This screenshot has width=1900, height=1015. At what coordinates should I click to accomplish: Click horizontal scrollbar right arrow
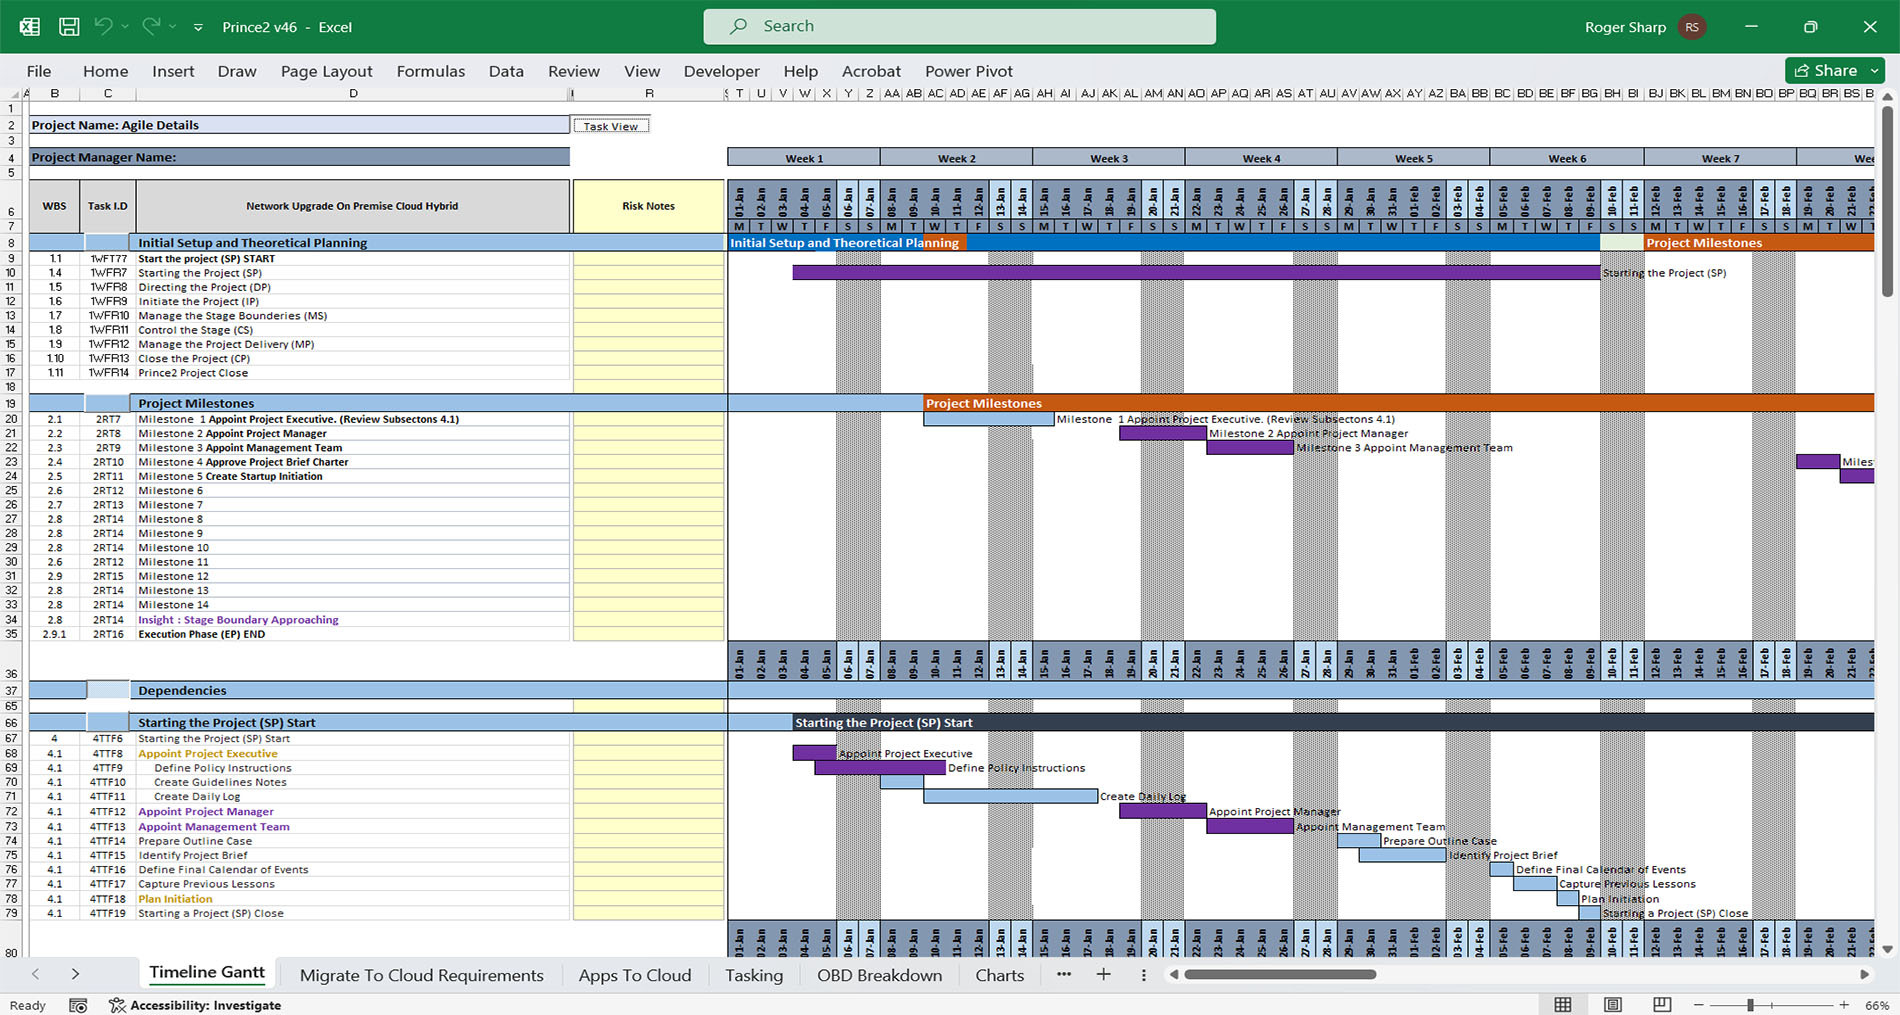1864,974
